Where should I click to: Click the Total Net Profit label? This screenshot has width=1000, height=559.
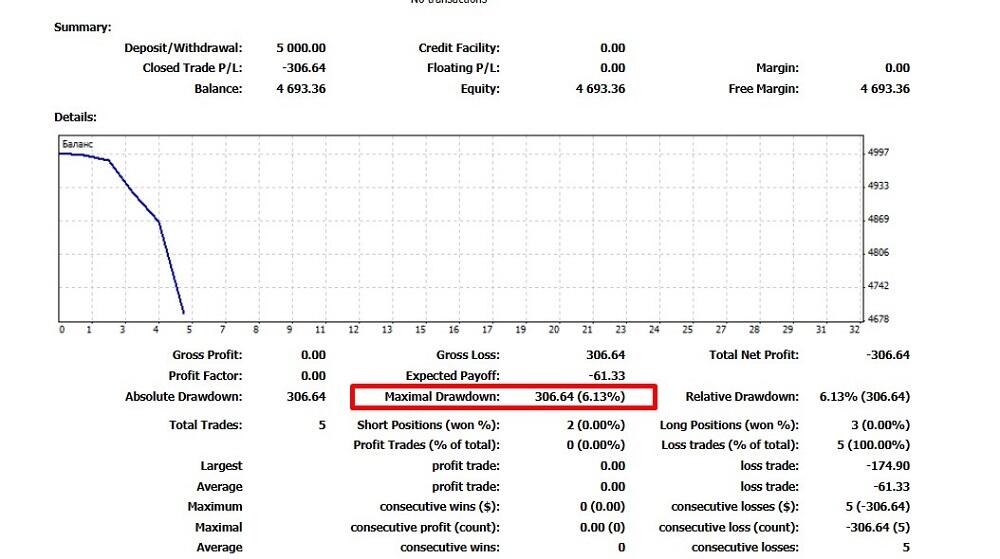click(754, 355)
